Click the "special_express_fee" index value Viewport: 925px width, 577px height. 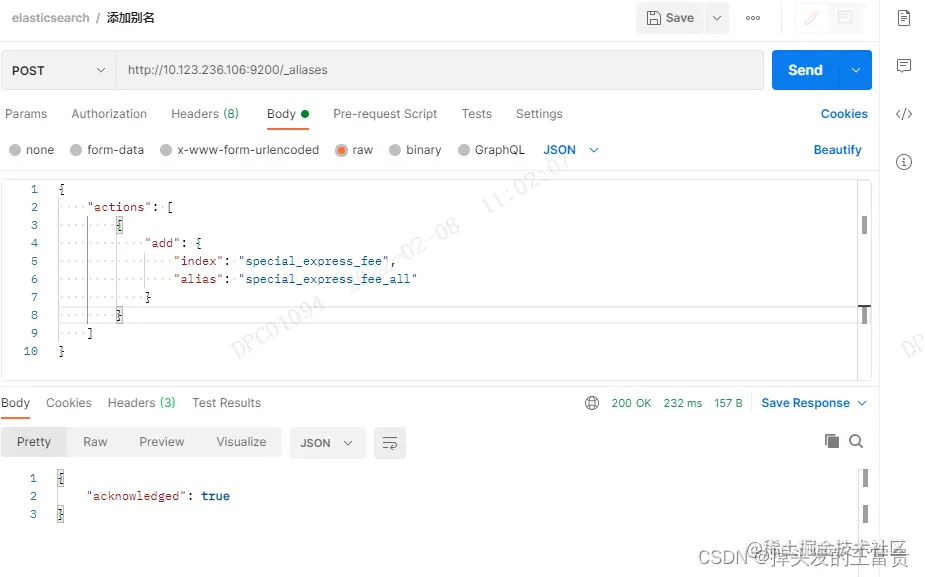point(313,261)
